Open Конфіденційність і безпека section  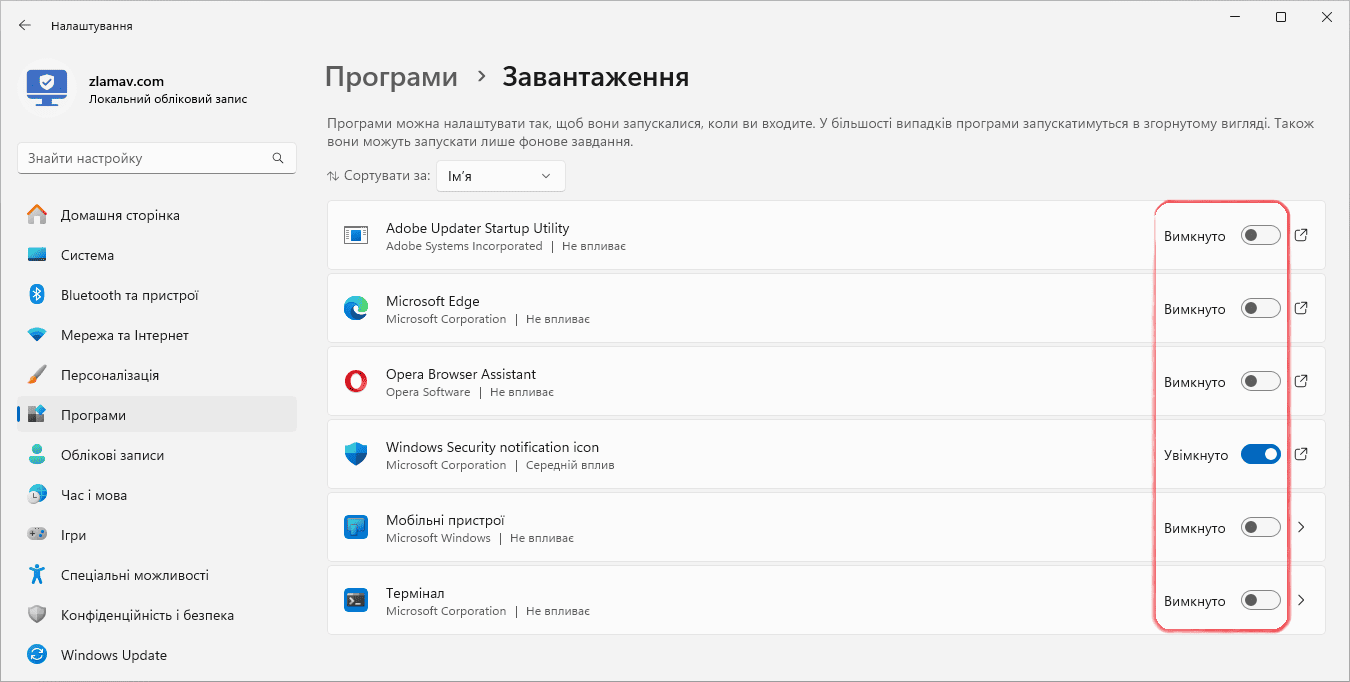pos(157,615)
